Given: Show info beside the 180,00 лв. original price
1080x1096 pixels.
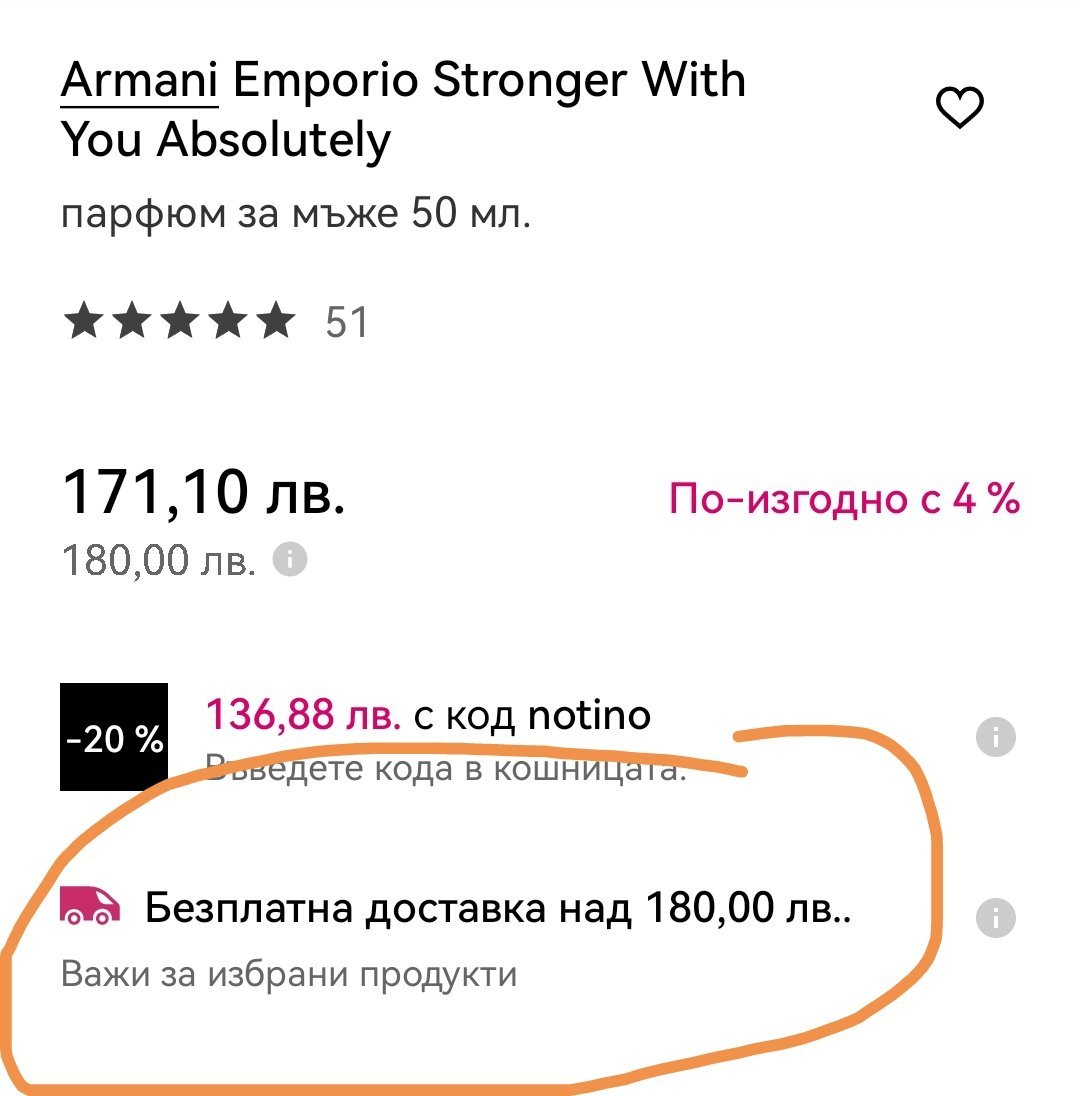Looking at the screenshot, I should point(290,559).
